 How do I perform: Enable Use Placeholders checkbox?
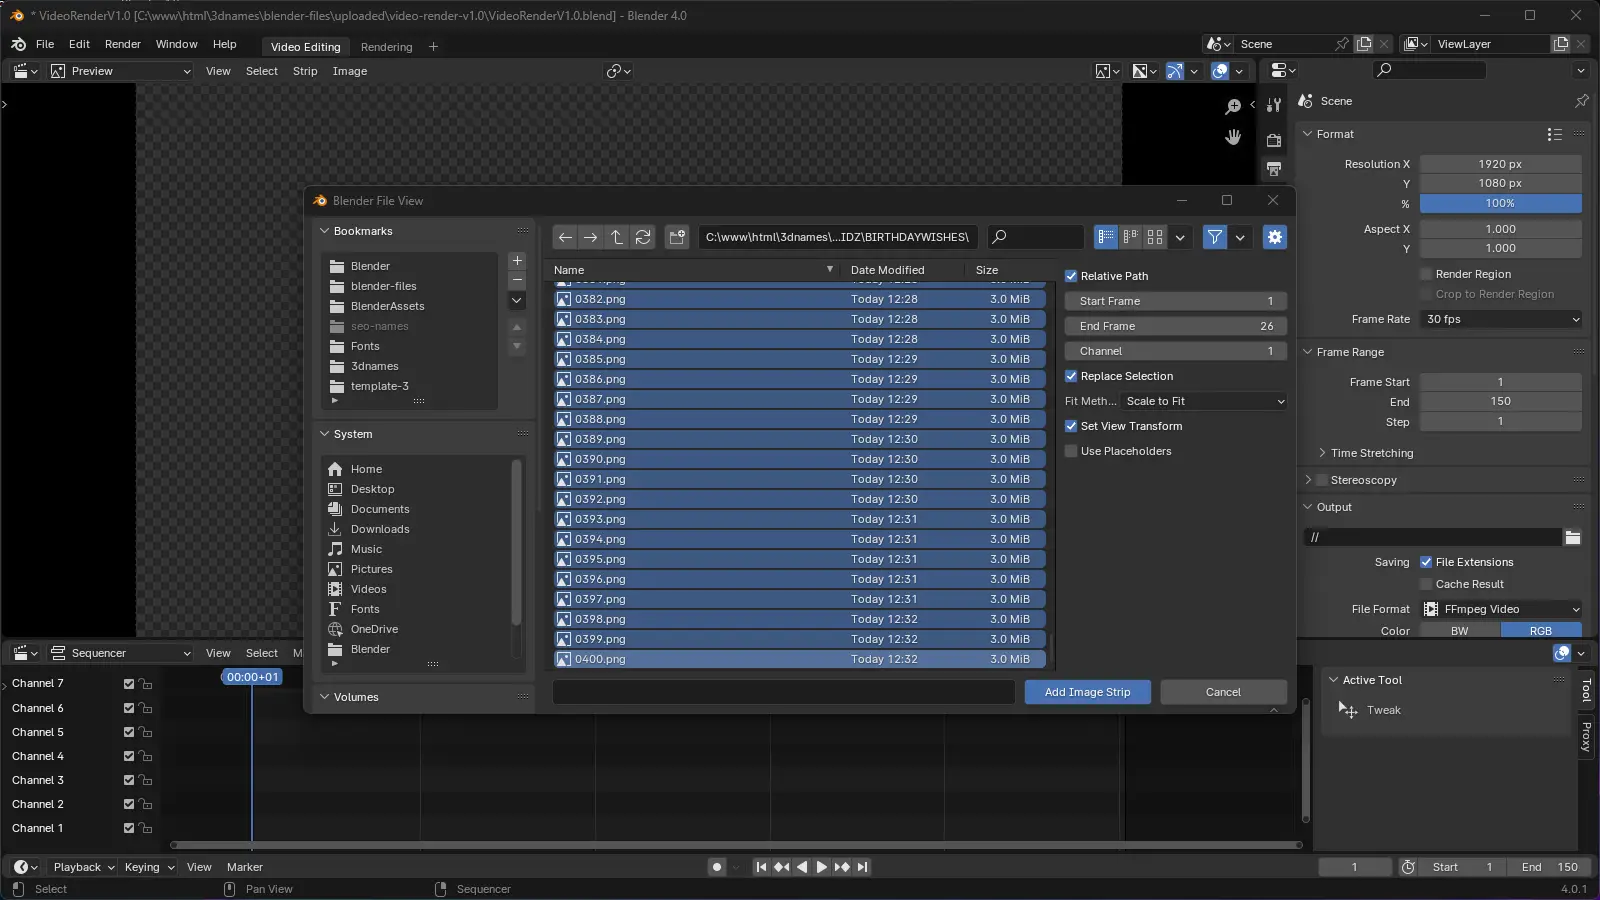(x=1071, y=451)
